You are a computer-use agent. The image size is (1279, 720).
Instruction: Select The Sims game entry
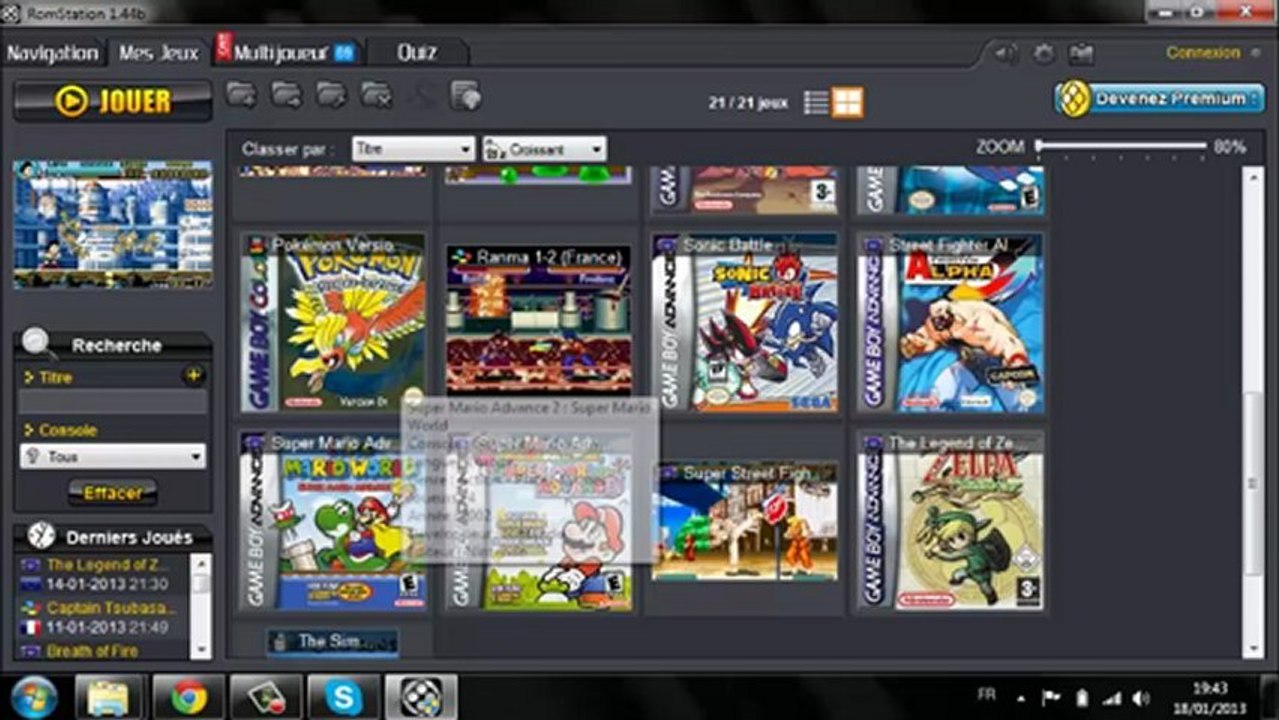pyautogui.click(x=333, y=642)
